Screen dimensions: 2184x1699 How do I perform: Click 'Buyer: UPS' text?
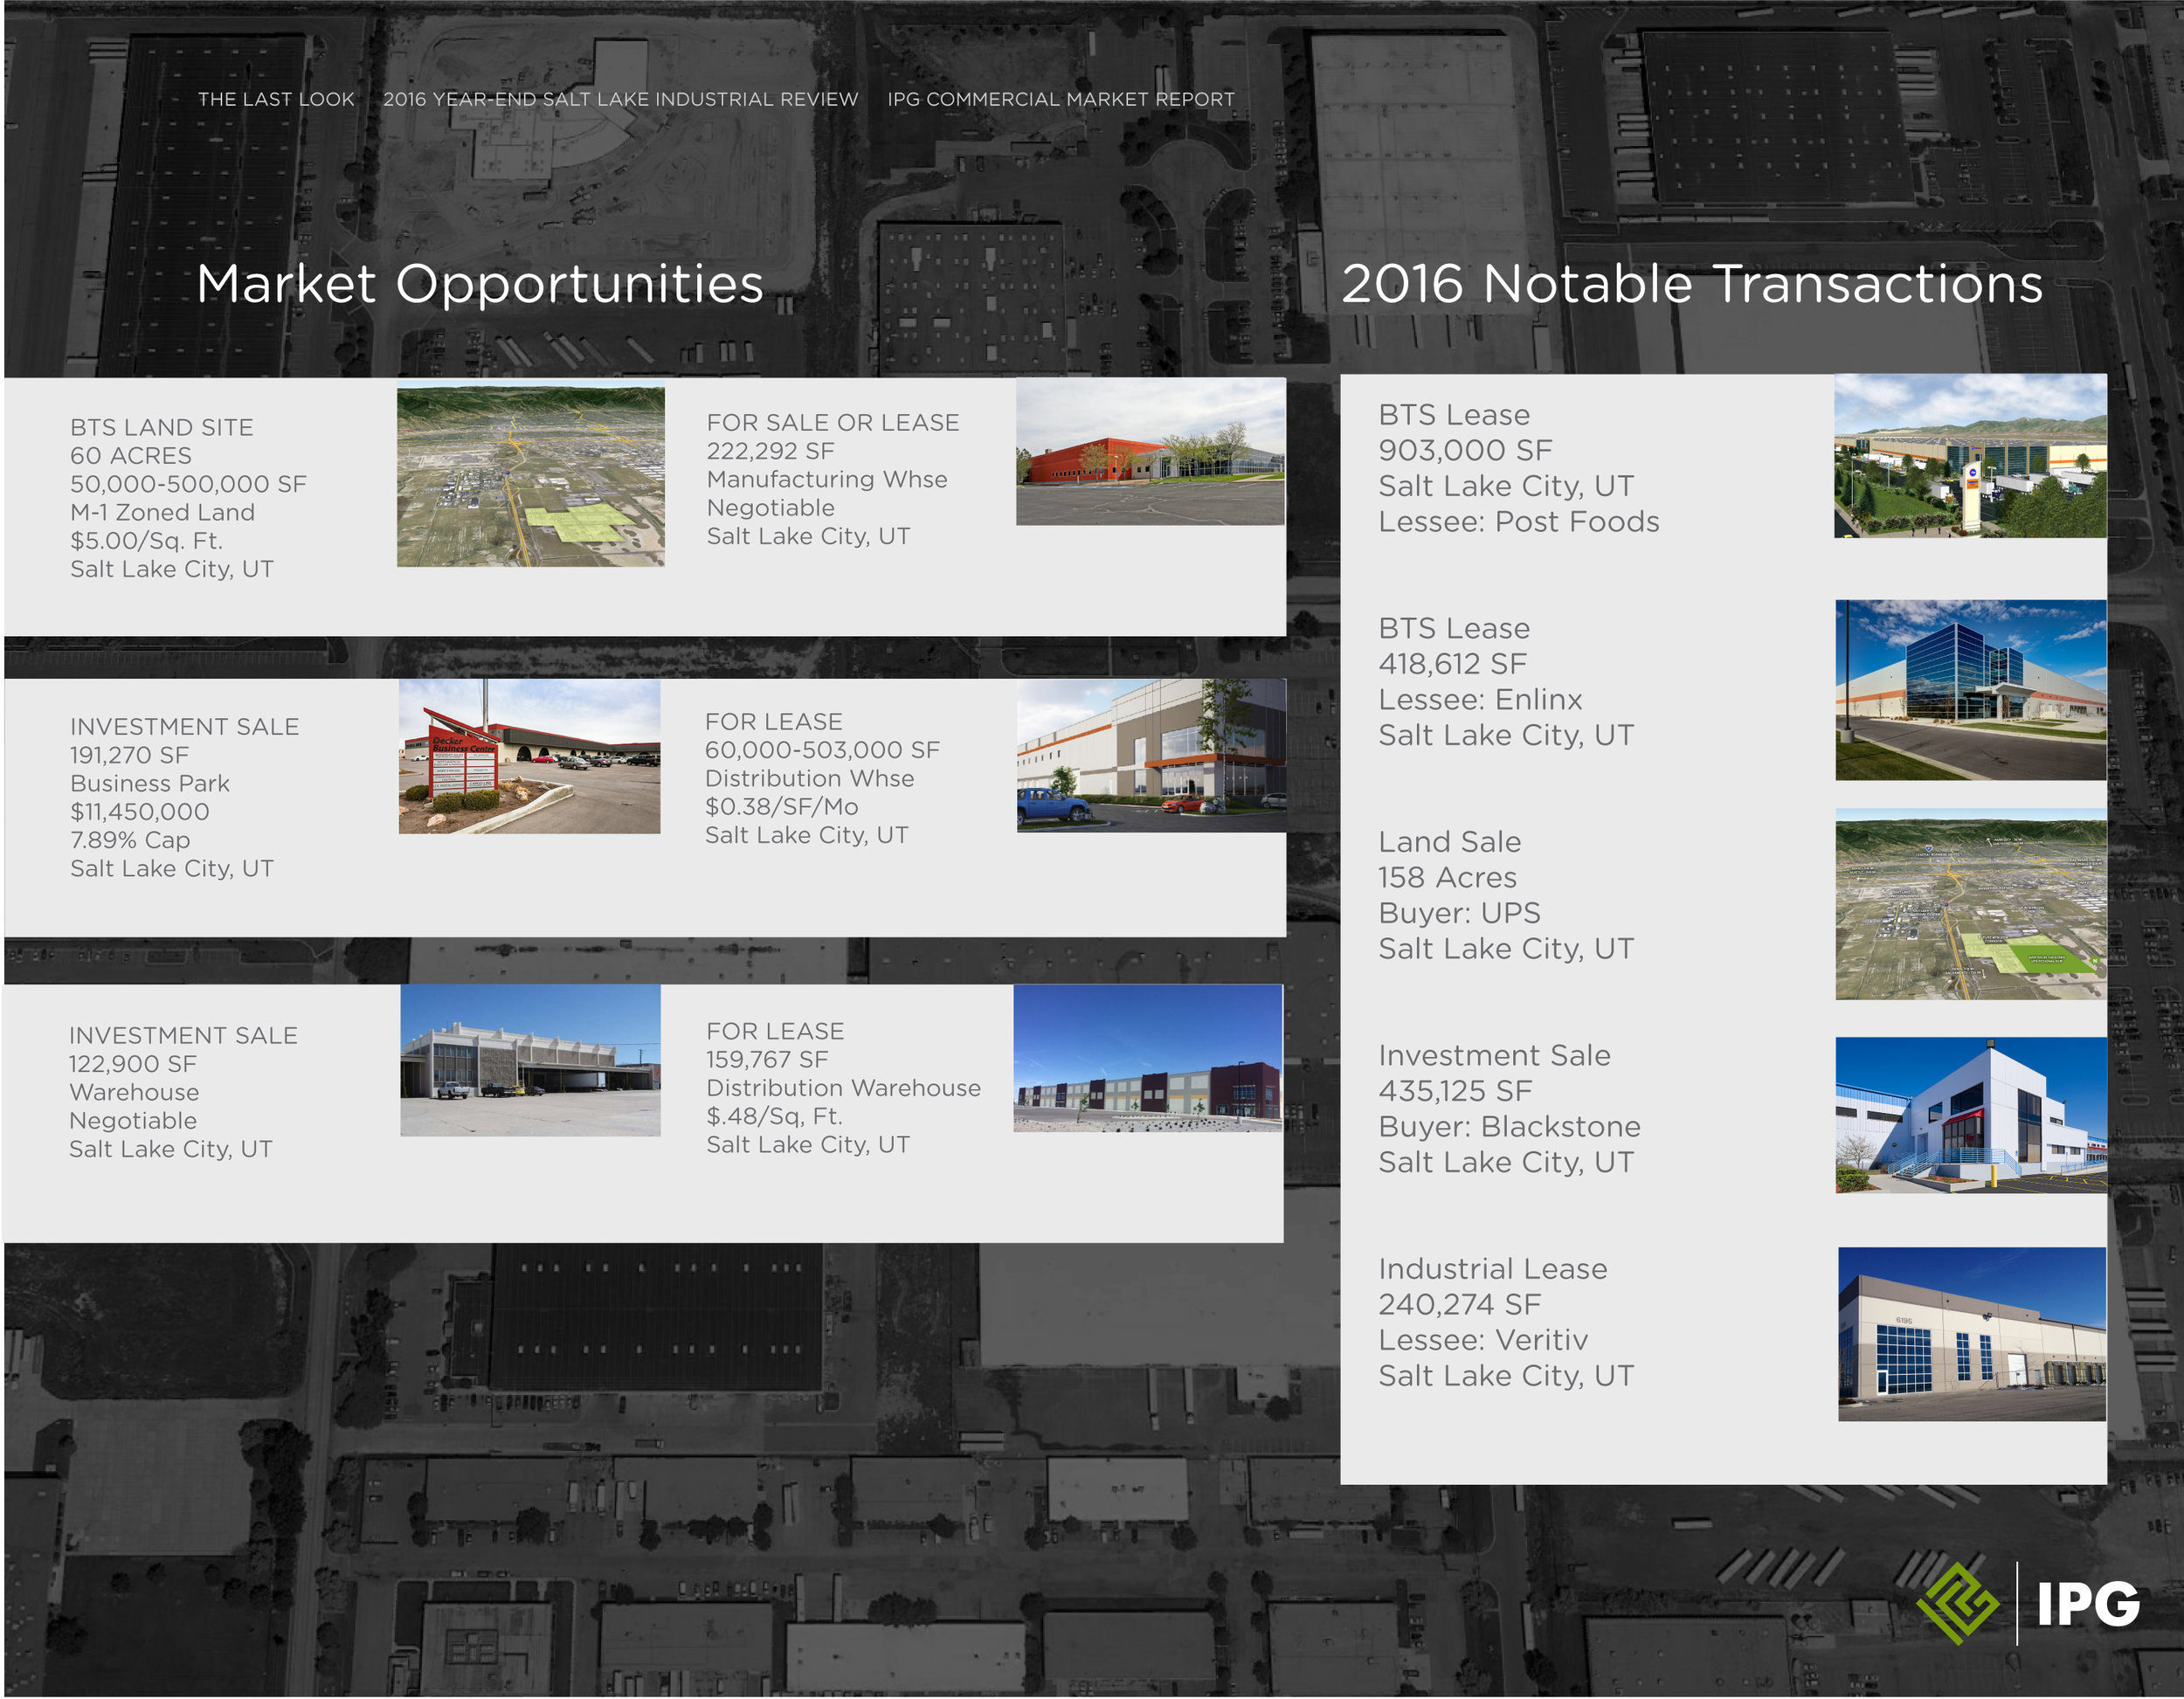(1459, 913)
